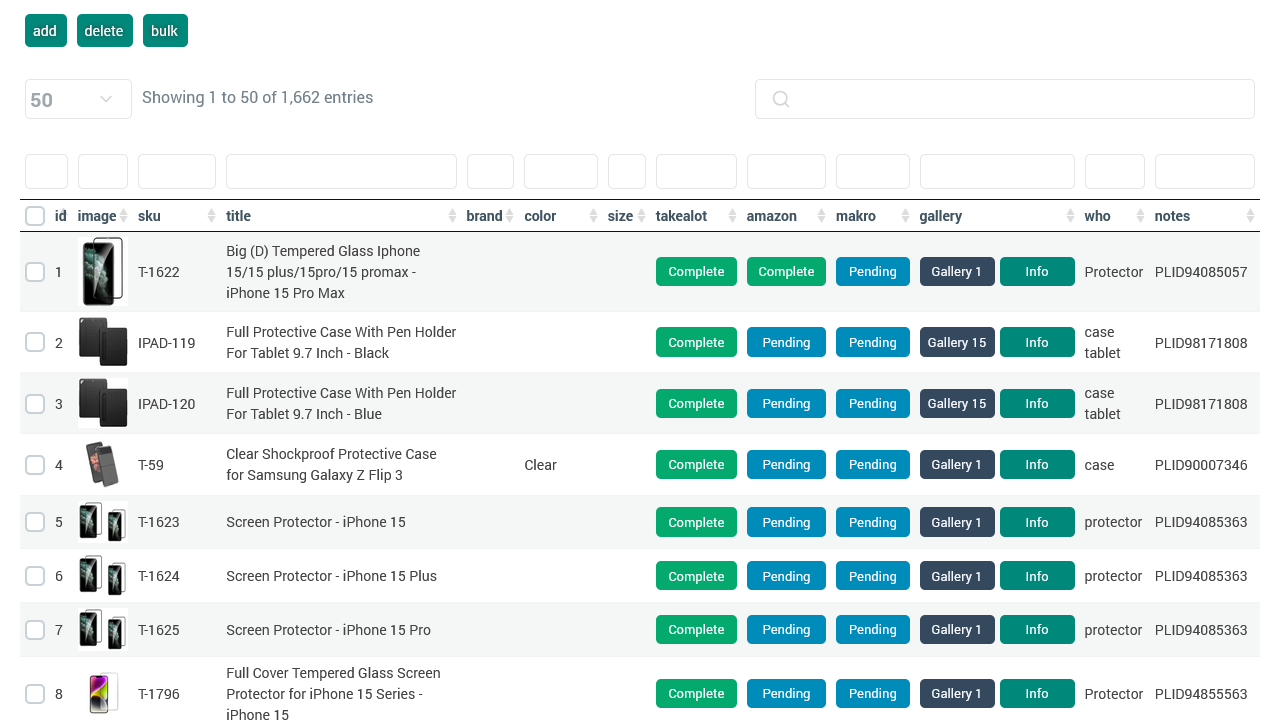Viewport: 1280px width, 720px height.
Task: Click the search magnifier icon
Action: pyautogui.click(x=780, y=99)
